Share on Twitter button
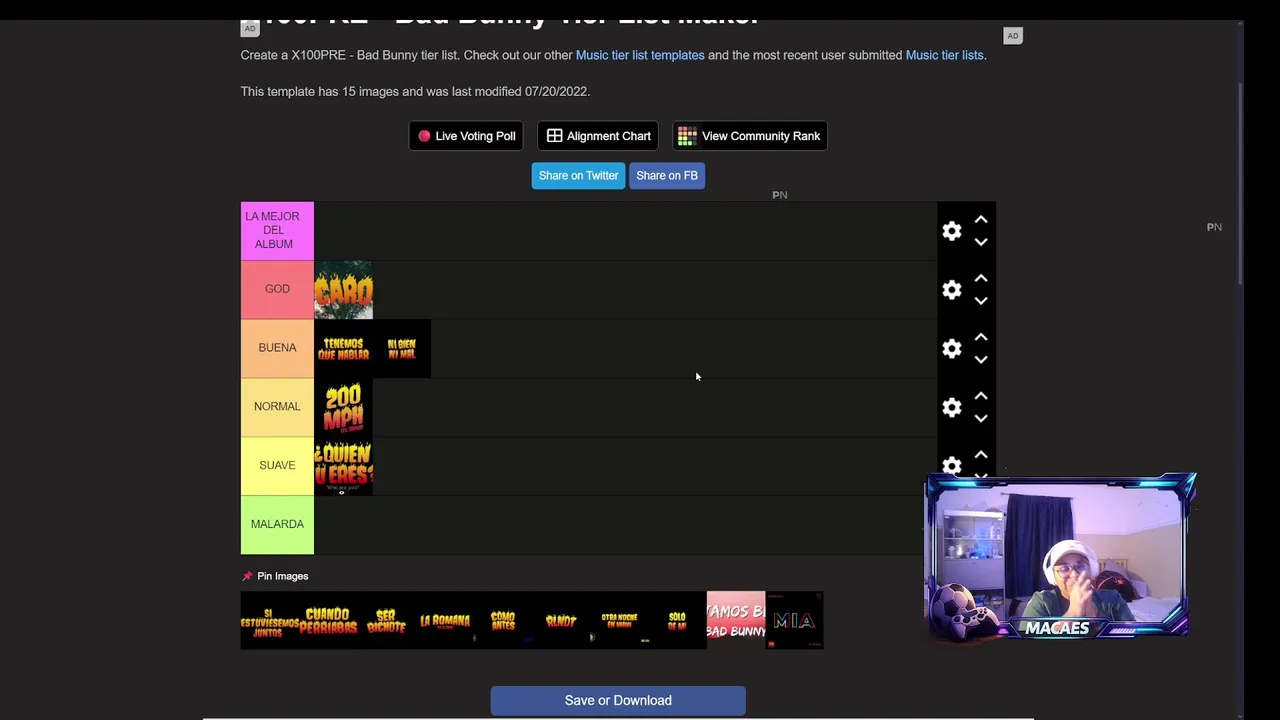 pyautogui.click(x=578, y=176)
